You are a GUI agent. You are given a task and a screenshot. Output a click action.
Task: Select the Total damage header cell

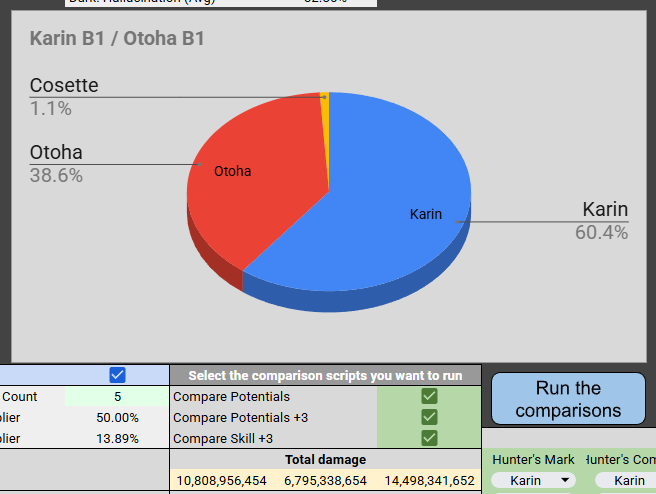coord(325,459)
